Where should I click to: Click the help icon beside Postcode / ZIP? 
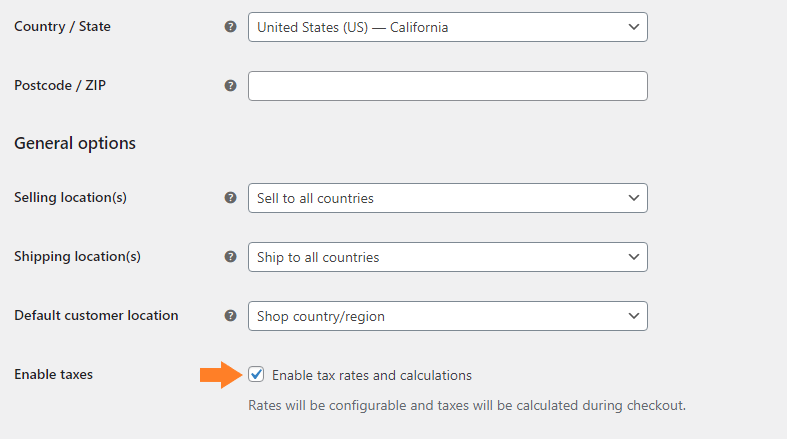pos(231,86)
